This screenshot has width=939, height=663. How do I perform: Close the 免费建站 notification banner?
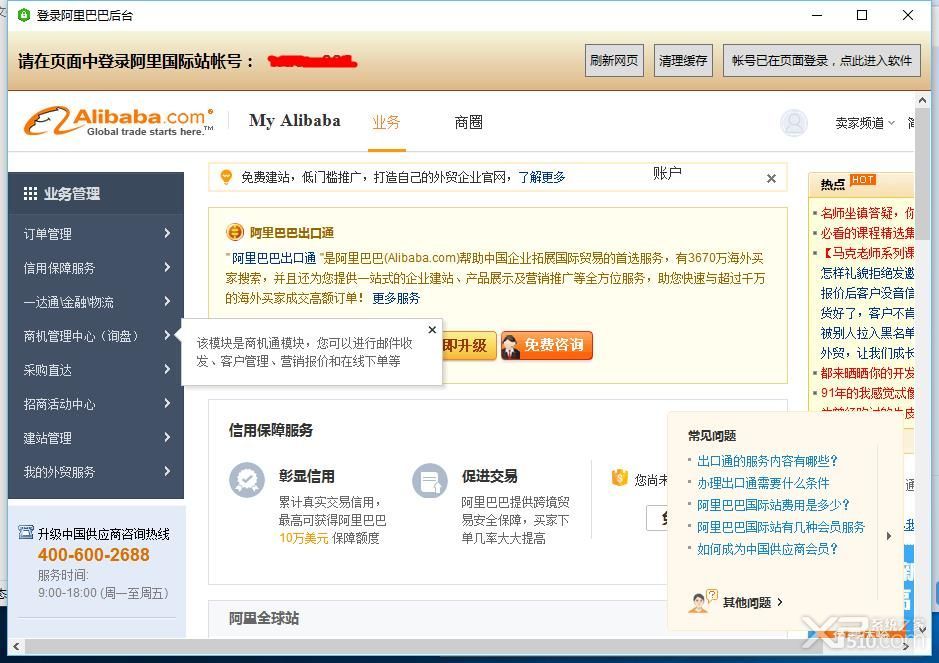pyautogui.click(x=771, y=178)
